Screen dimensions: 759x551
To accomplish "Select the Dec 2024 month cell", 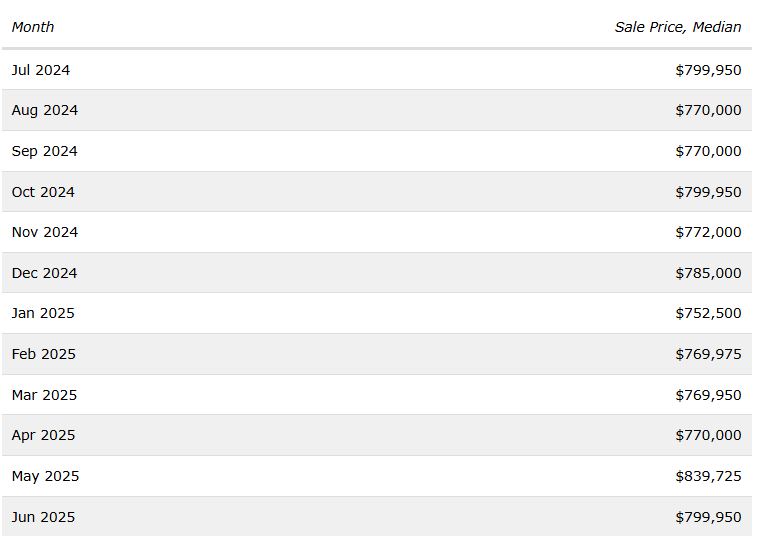I will pyautogui.click(x=45, y=273).
